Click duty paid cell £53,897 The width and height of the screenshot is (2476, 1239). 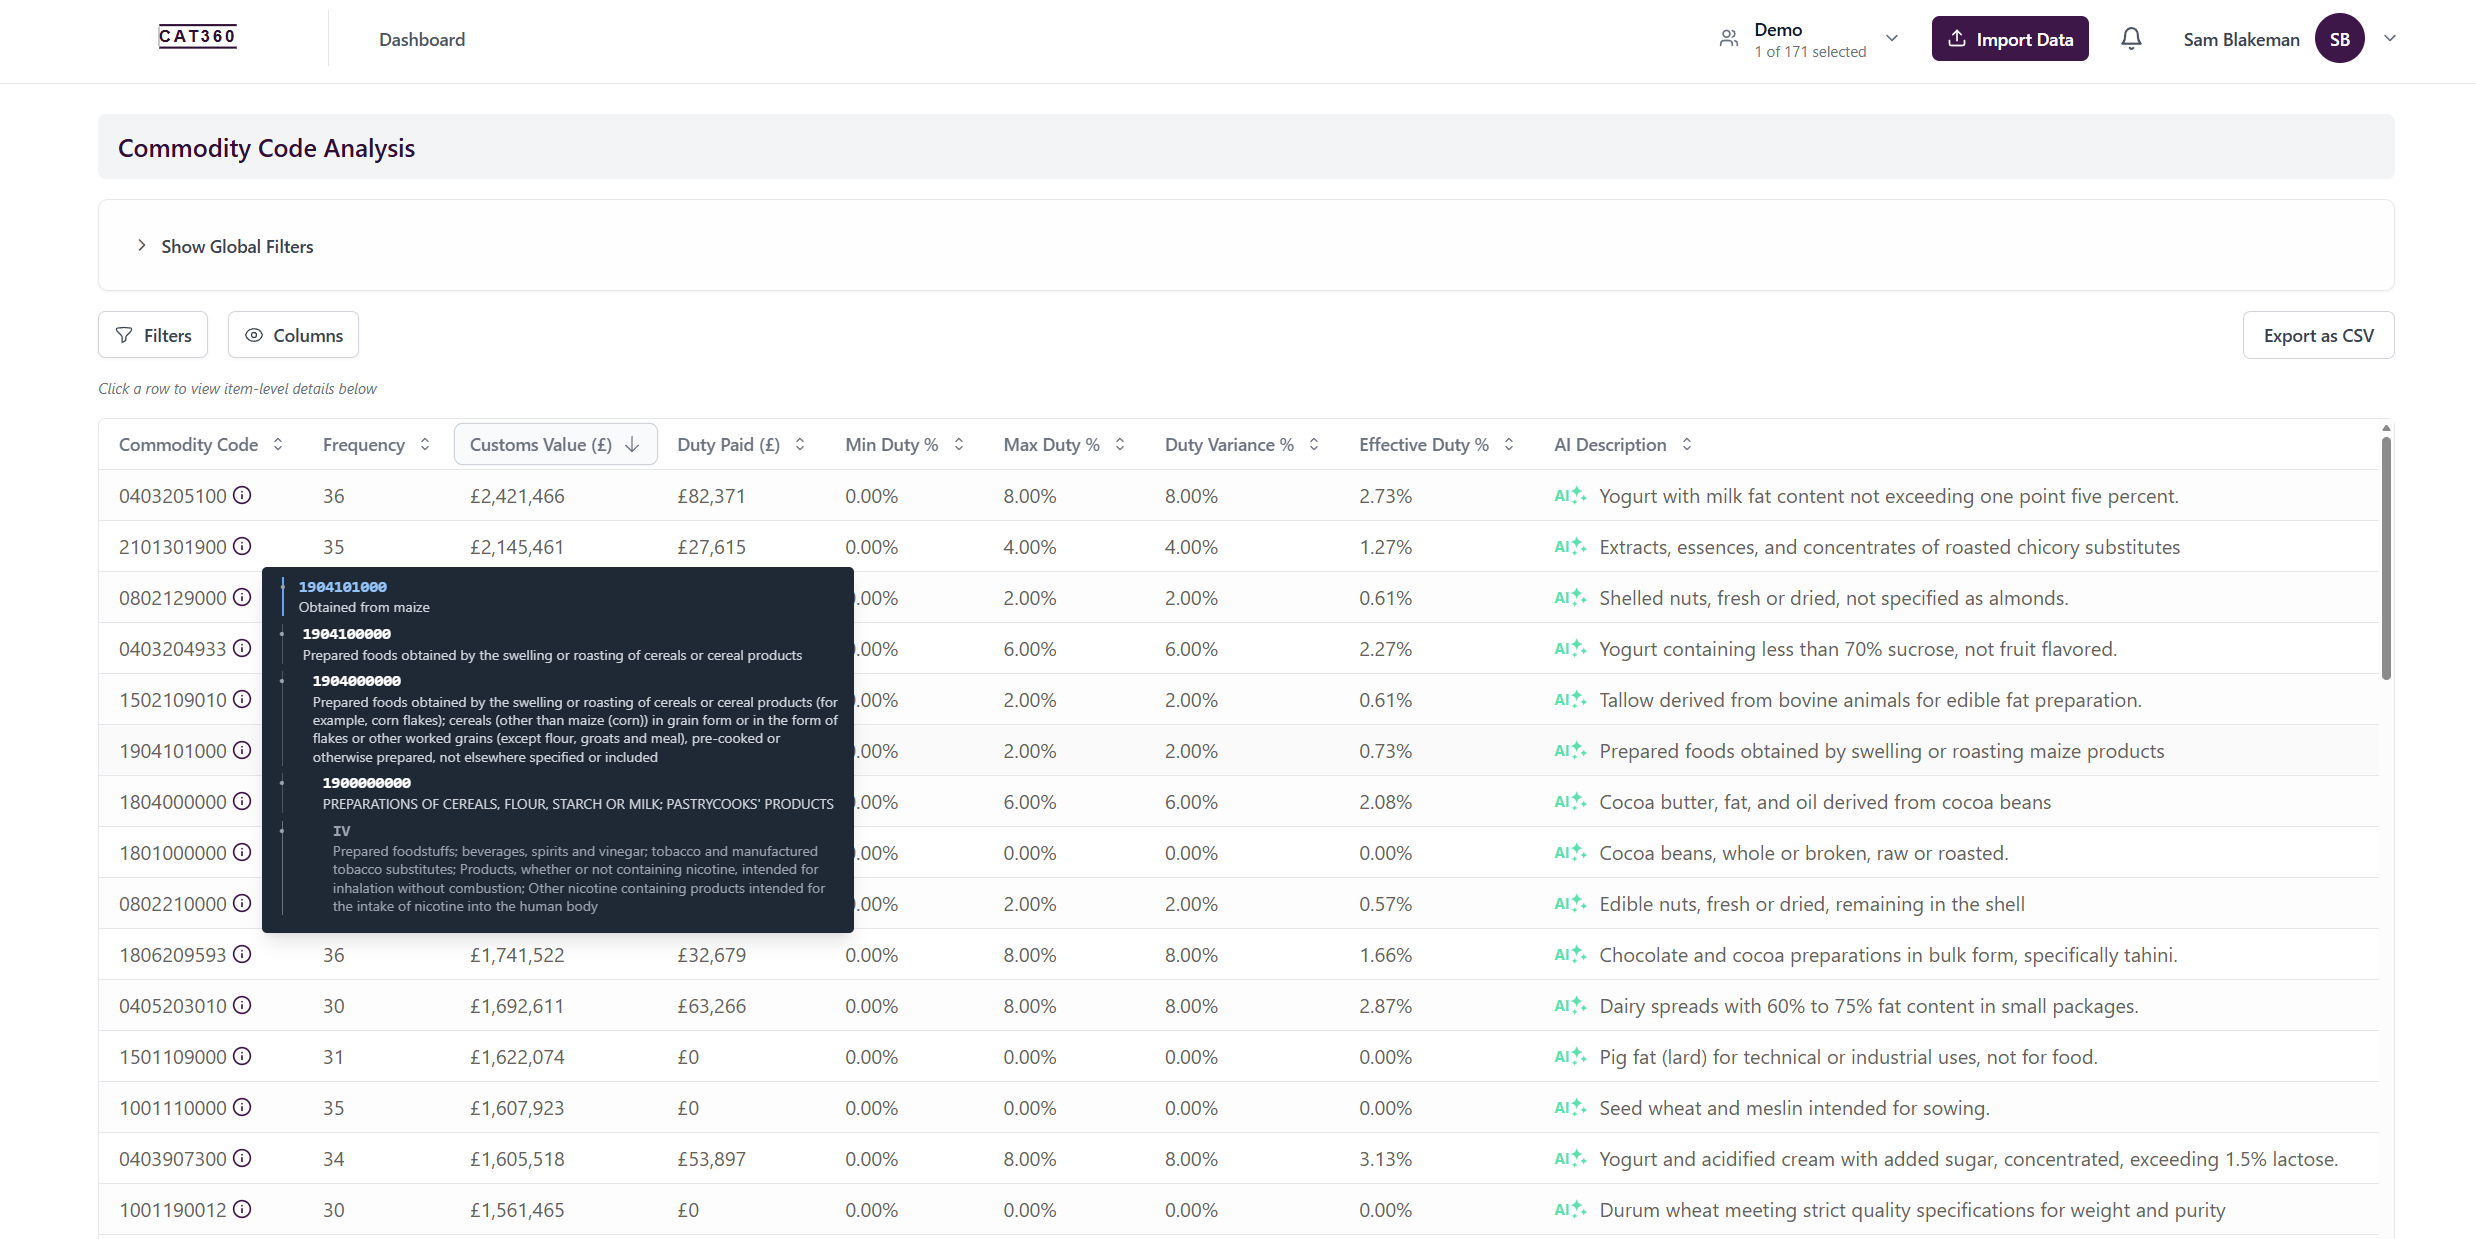coord(711,1159)
